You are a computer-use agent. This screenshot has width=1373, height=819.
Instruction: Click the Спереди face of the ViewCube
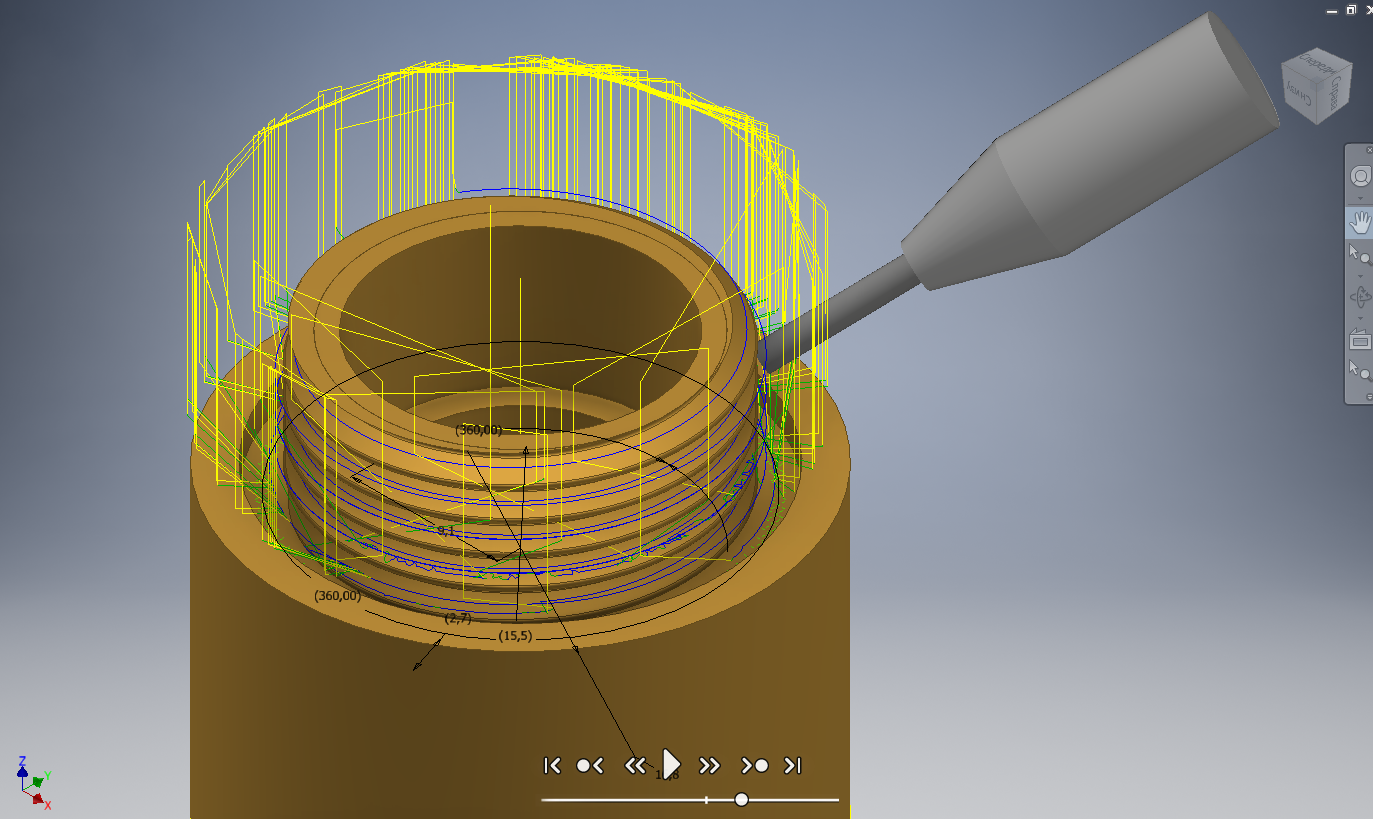coord(1317,63)
